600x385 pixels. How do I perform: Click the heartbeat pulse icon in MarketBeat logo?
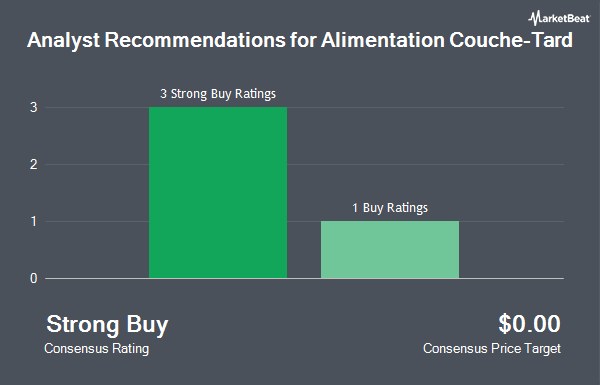tap(534, 18)
